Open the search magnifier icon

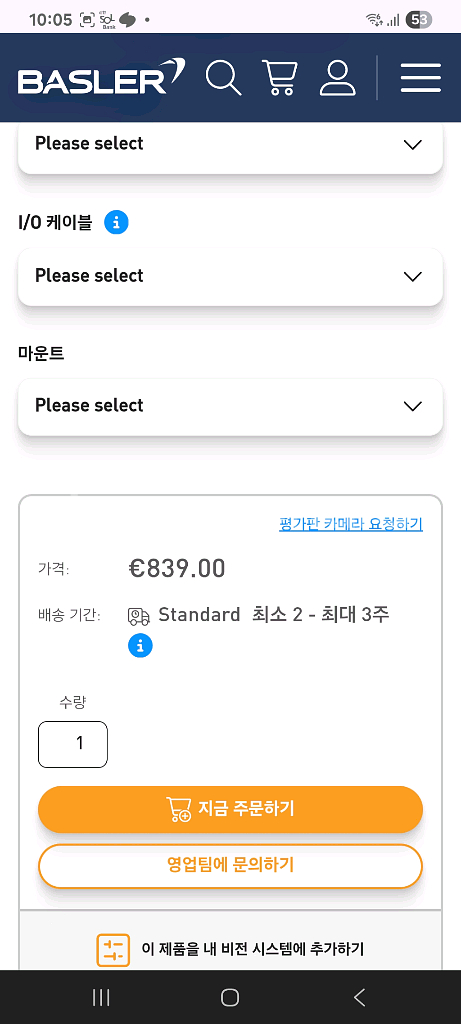pyautogui.click(x=223, y=77)
